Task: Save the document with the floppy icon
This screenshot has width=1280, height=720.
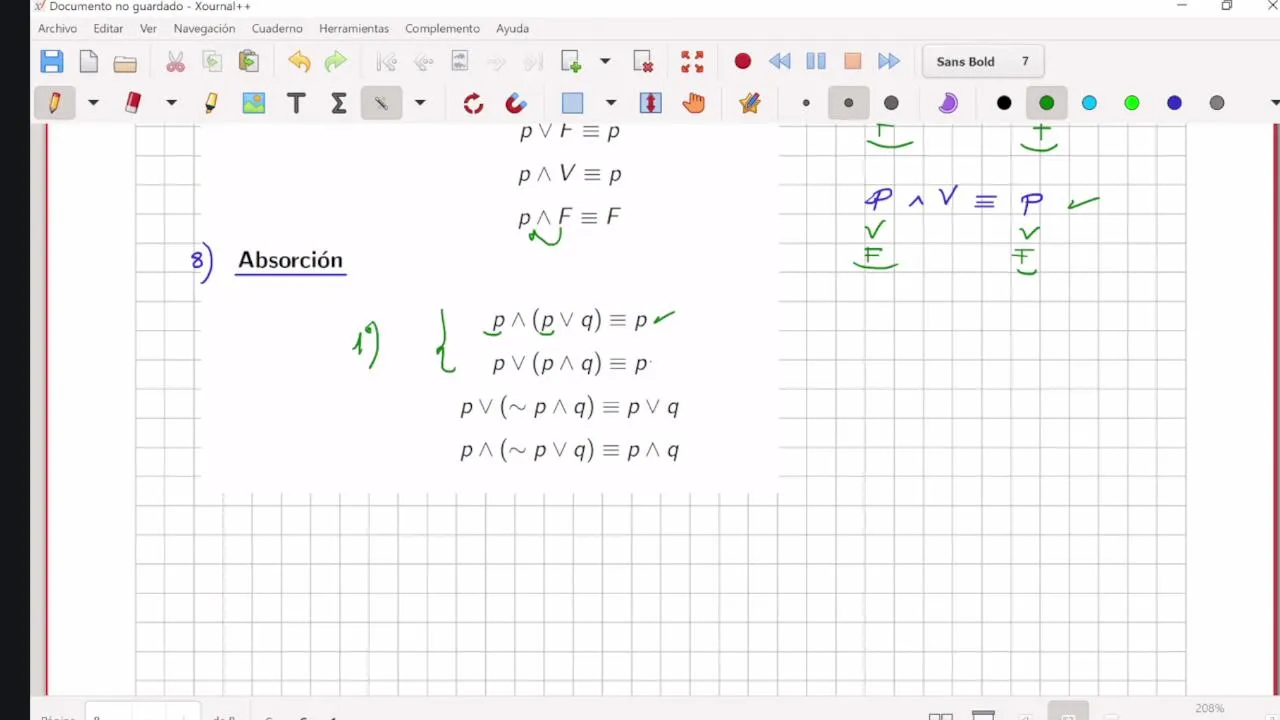Action: coord(52,62)
